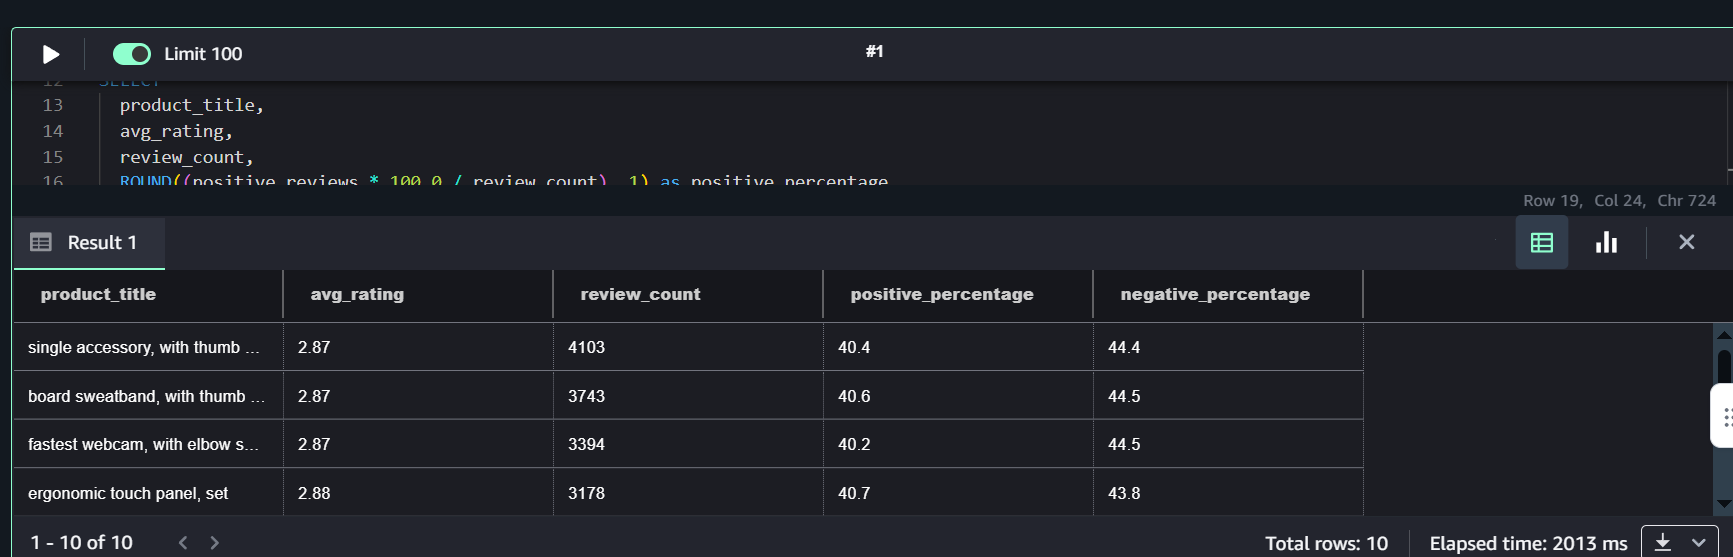Click the Total rows: 10 status
Image resolution: width=1733 pixels, height=557 pixels.
(x=1326, y=543)
